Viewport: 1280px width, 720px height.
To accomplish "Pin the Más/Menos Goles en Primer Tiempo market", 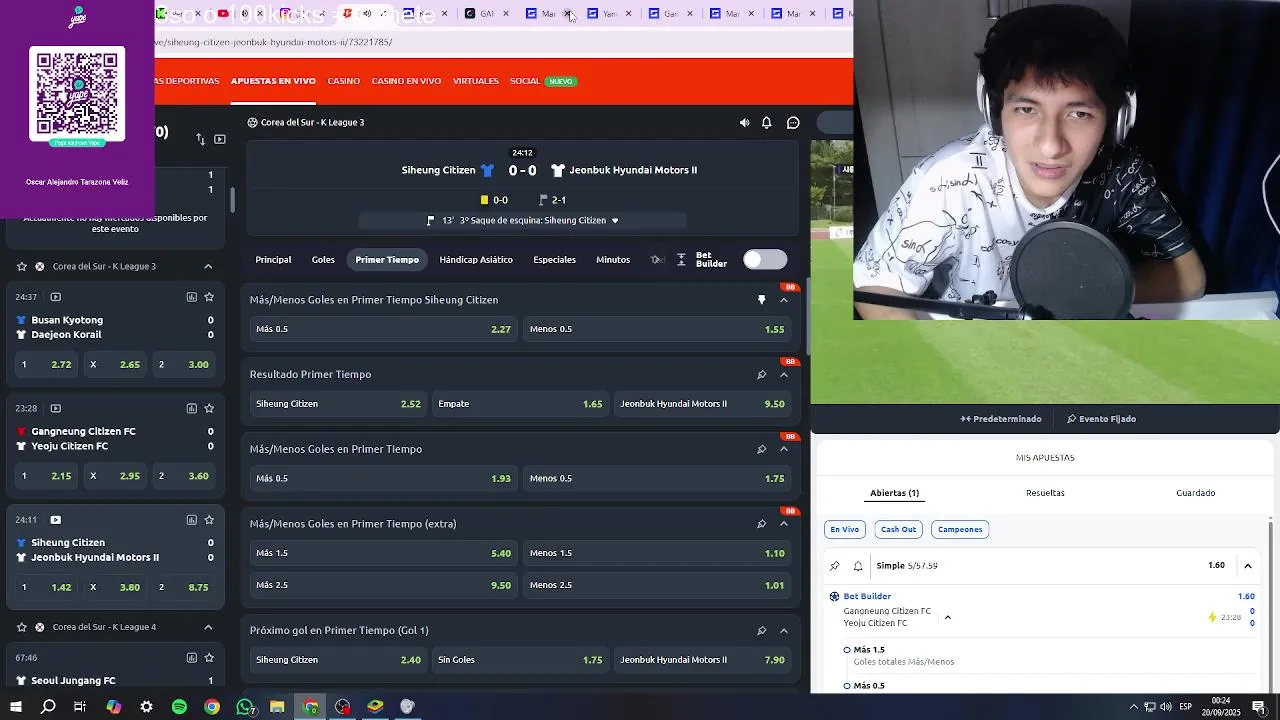I will pyautogui.click(x=761, y=449).
